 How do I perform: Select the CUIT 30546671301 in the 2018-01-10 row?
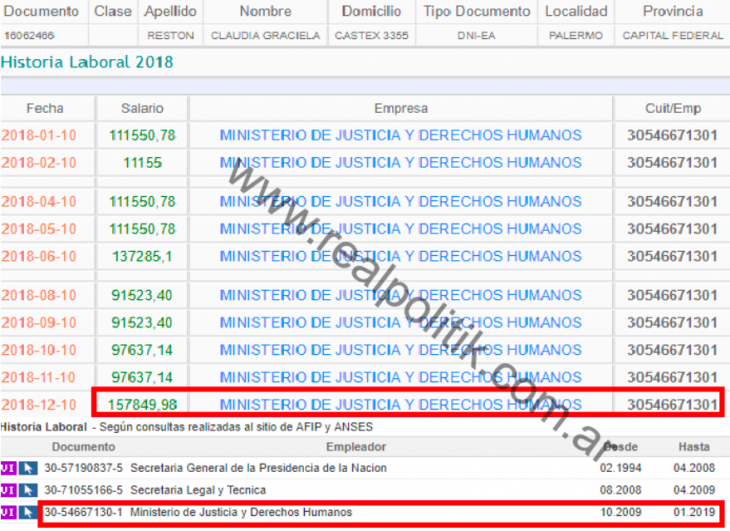click(x=672, y=135)
